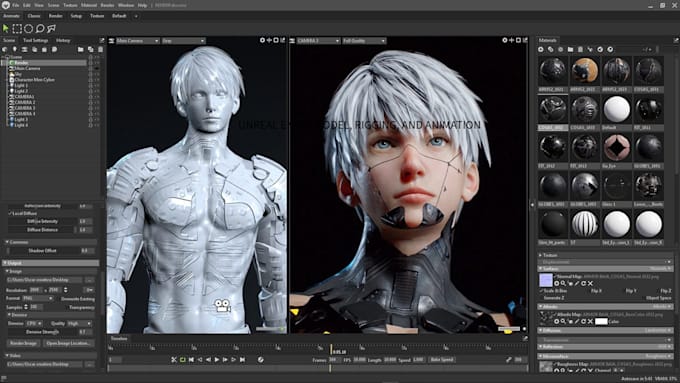Screen dimensions: 680x383
Task: Click the play button in timeline controls
Action: pyautogui.click(x=217, y=360)
